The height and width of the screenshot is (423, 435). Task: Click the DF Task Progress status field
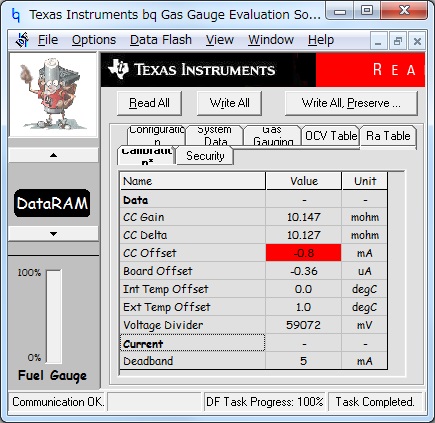[265, 402]
